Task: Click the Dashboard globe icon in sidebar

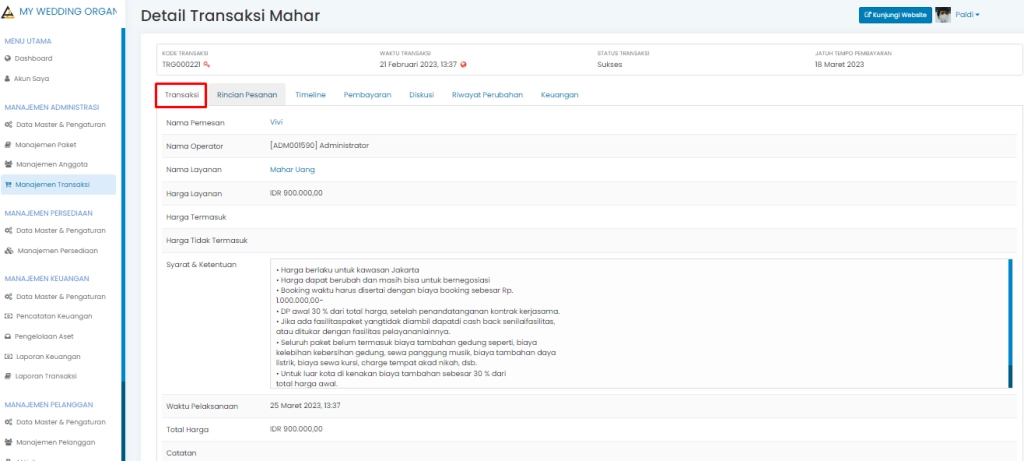Action: click(x=8, y=58)
